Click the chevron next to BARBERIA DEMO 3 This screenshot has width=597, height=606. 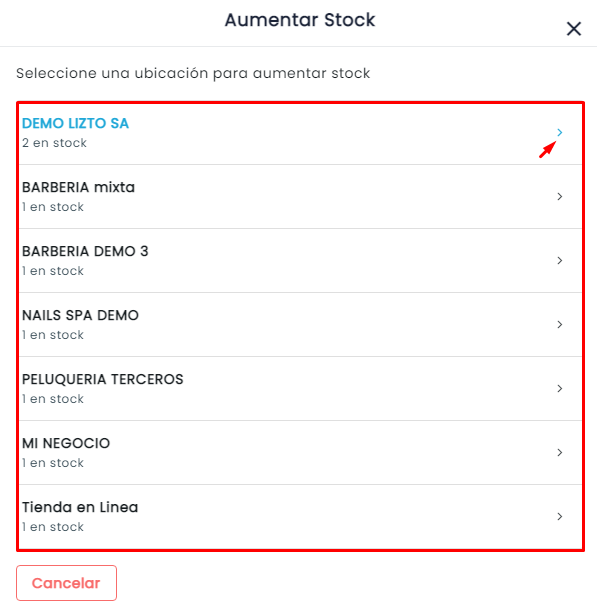tap(560, 260)
